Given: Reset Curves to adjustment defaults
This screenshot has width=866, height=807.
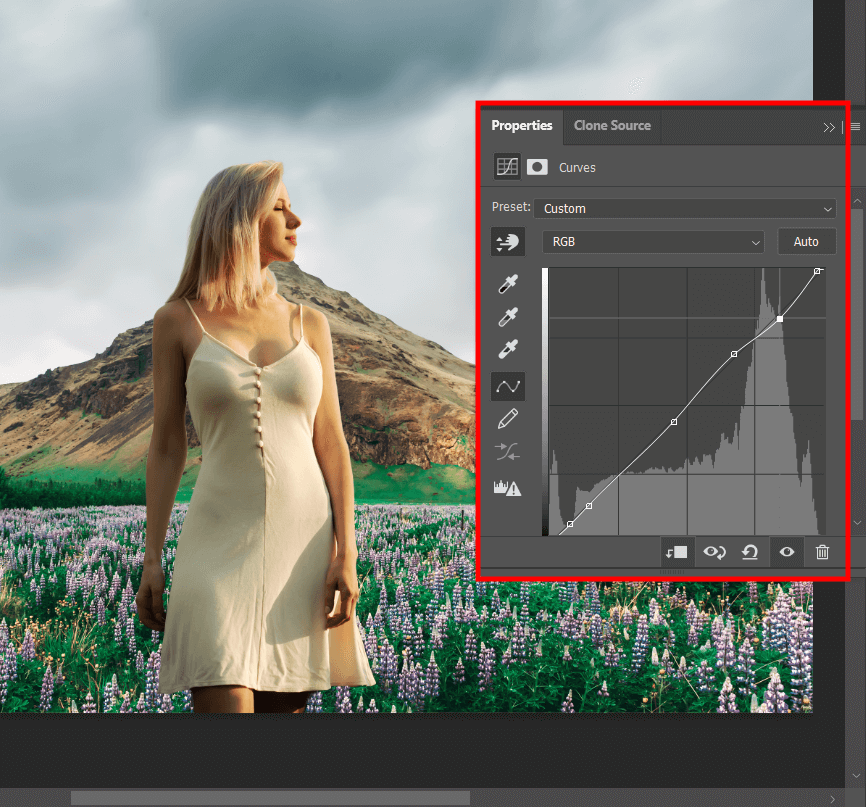Looking at the screenshot, I should pos(749,552).
